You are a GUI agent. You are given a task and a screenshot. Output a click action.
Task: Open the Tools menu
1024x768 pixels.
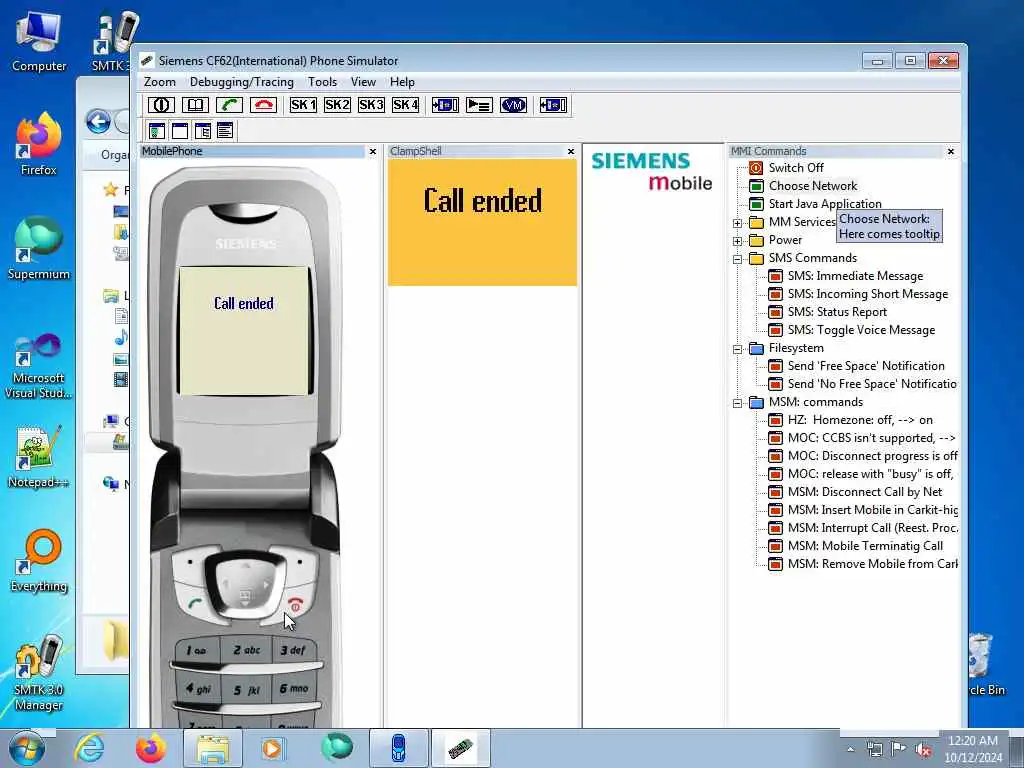click(323, 82)
